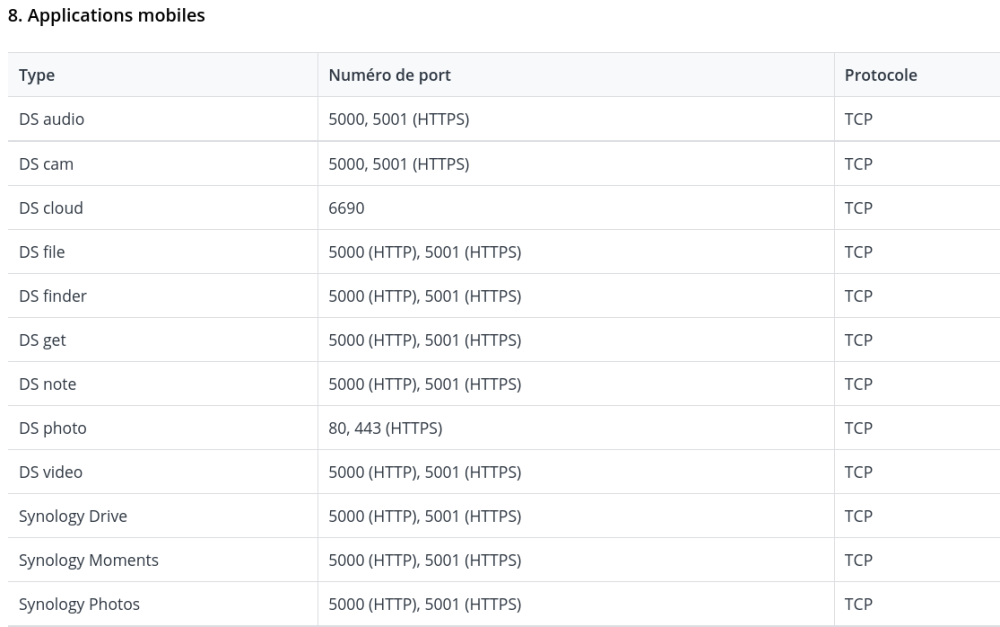Image resolution: width=1000 pixels, height=627 pixels.
Task: Select the "DS photo" type cell
Action: (52, 428)
